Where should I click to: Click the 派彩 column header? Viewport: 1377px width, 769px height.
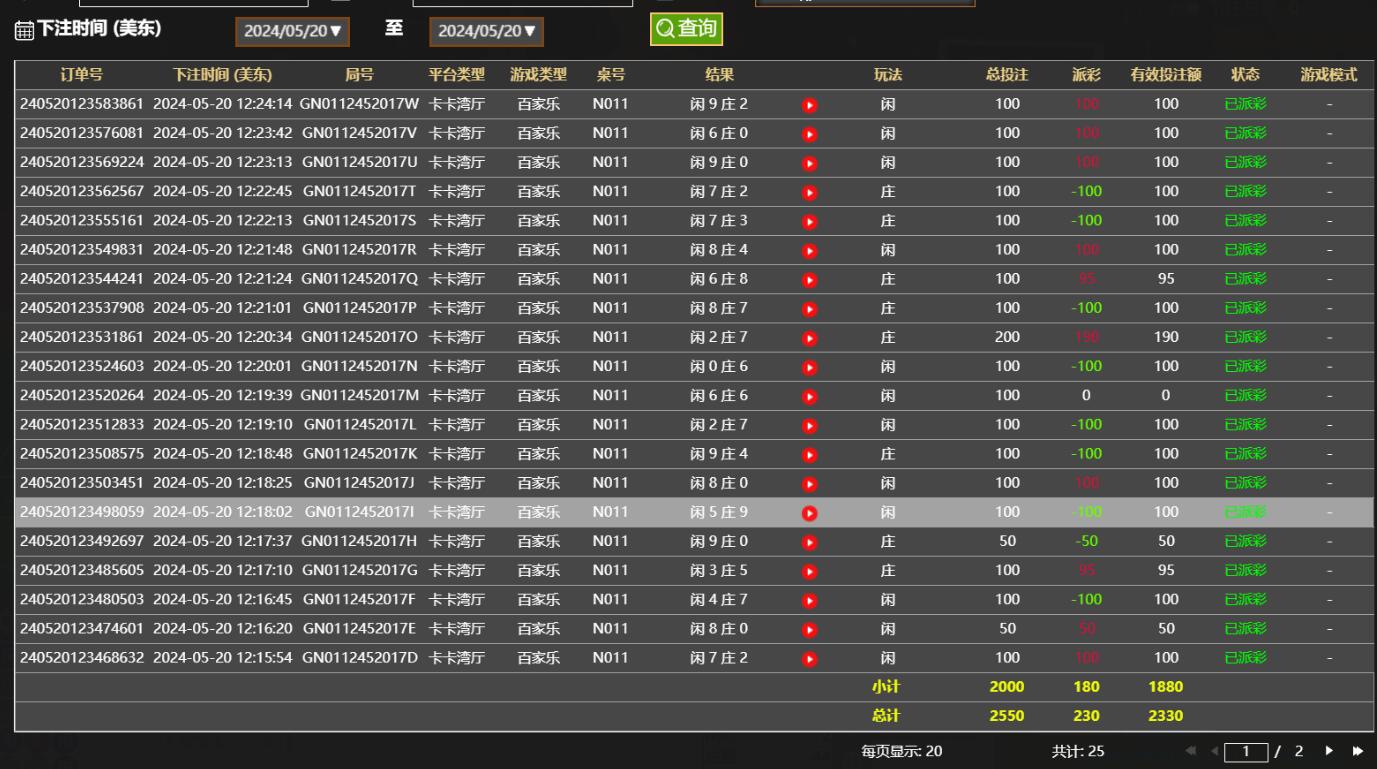[x=1086, y=75]
